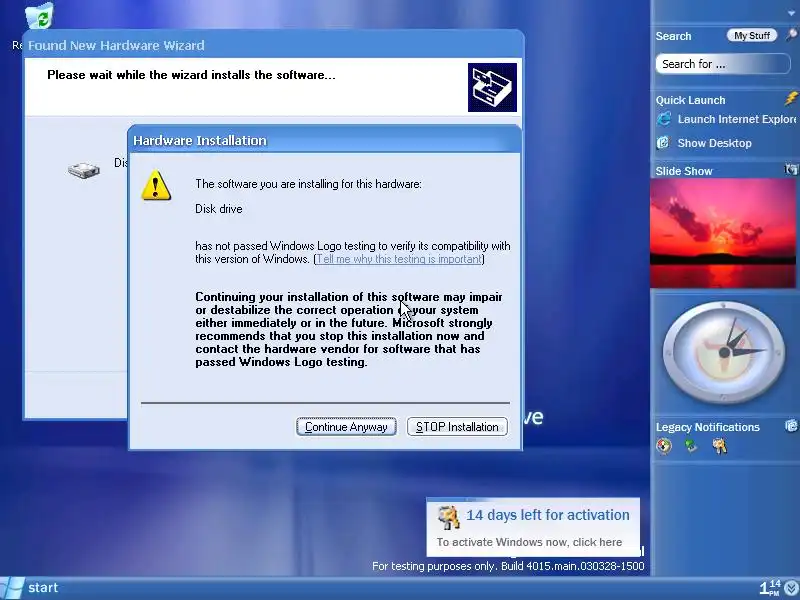Click the analog clock in sidebar
This screenshot has height=600, width=800.
tap(723, 352)
